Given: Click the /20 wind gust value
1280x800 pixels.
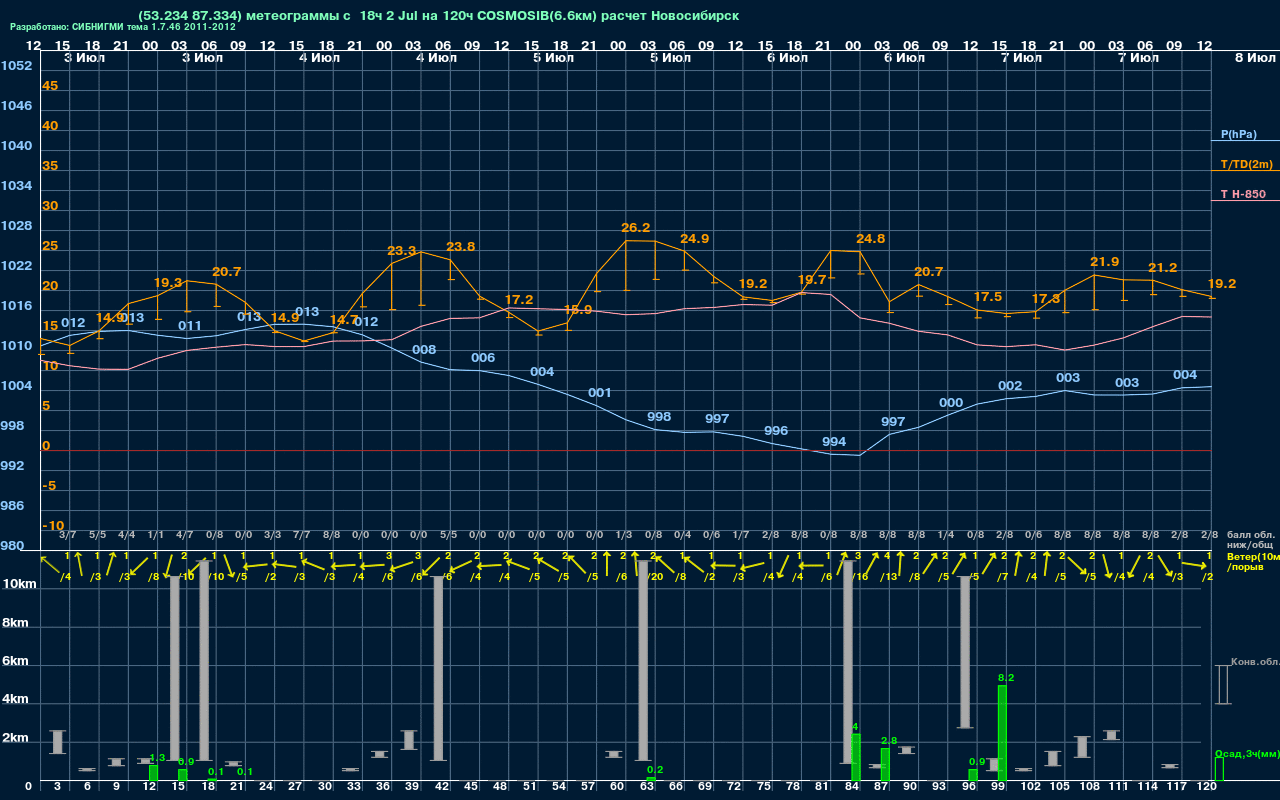Looking at the screenshot, I should tap(654, 577).
